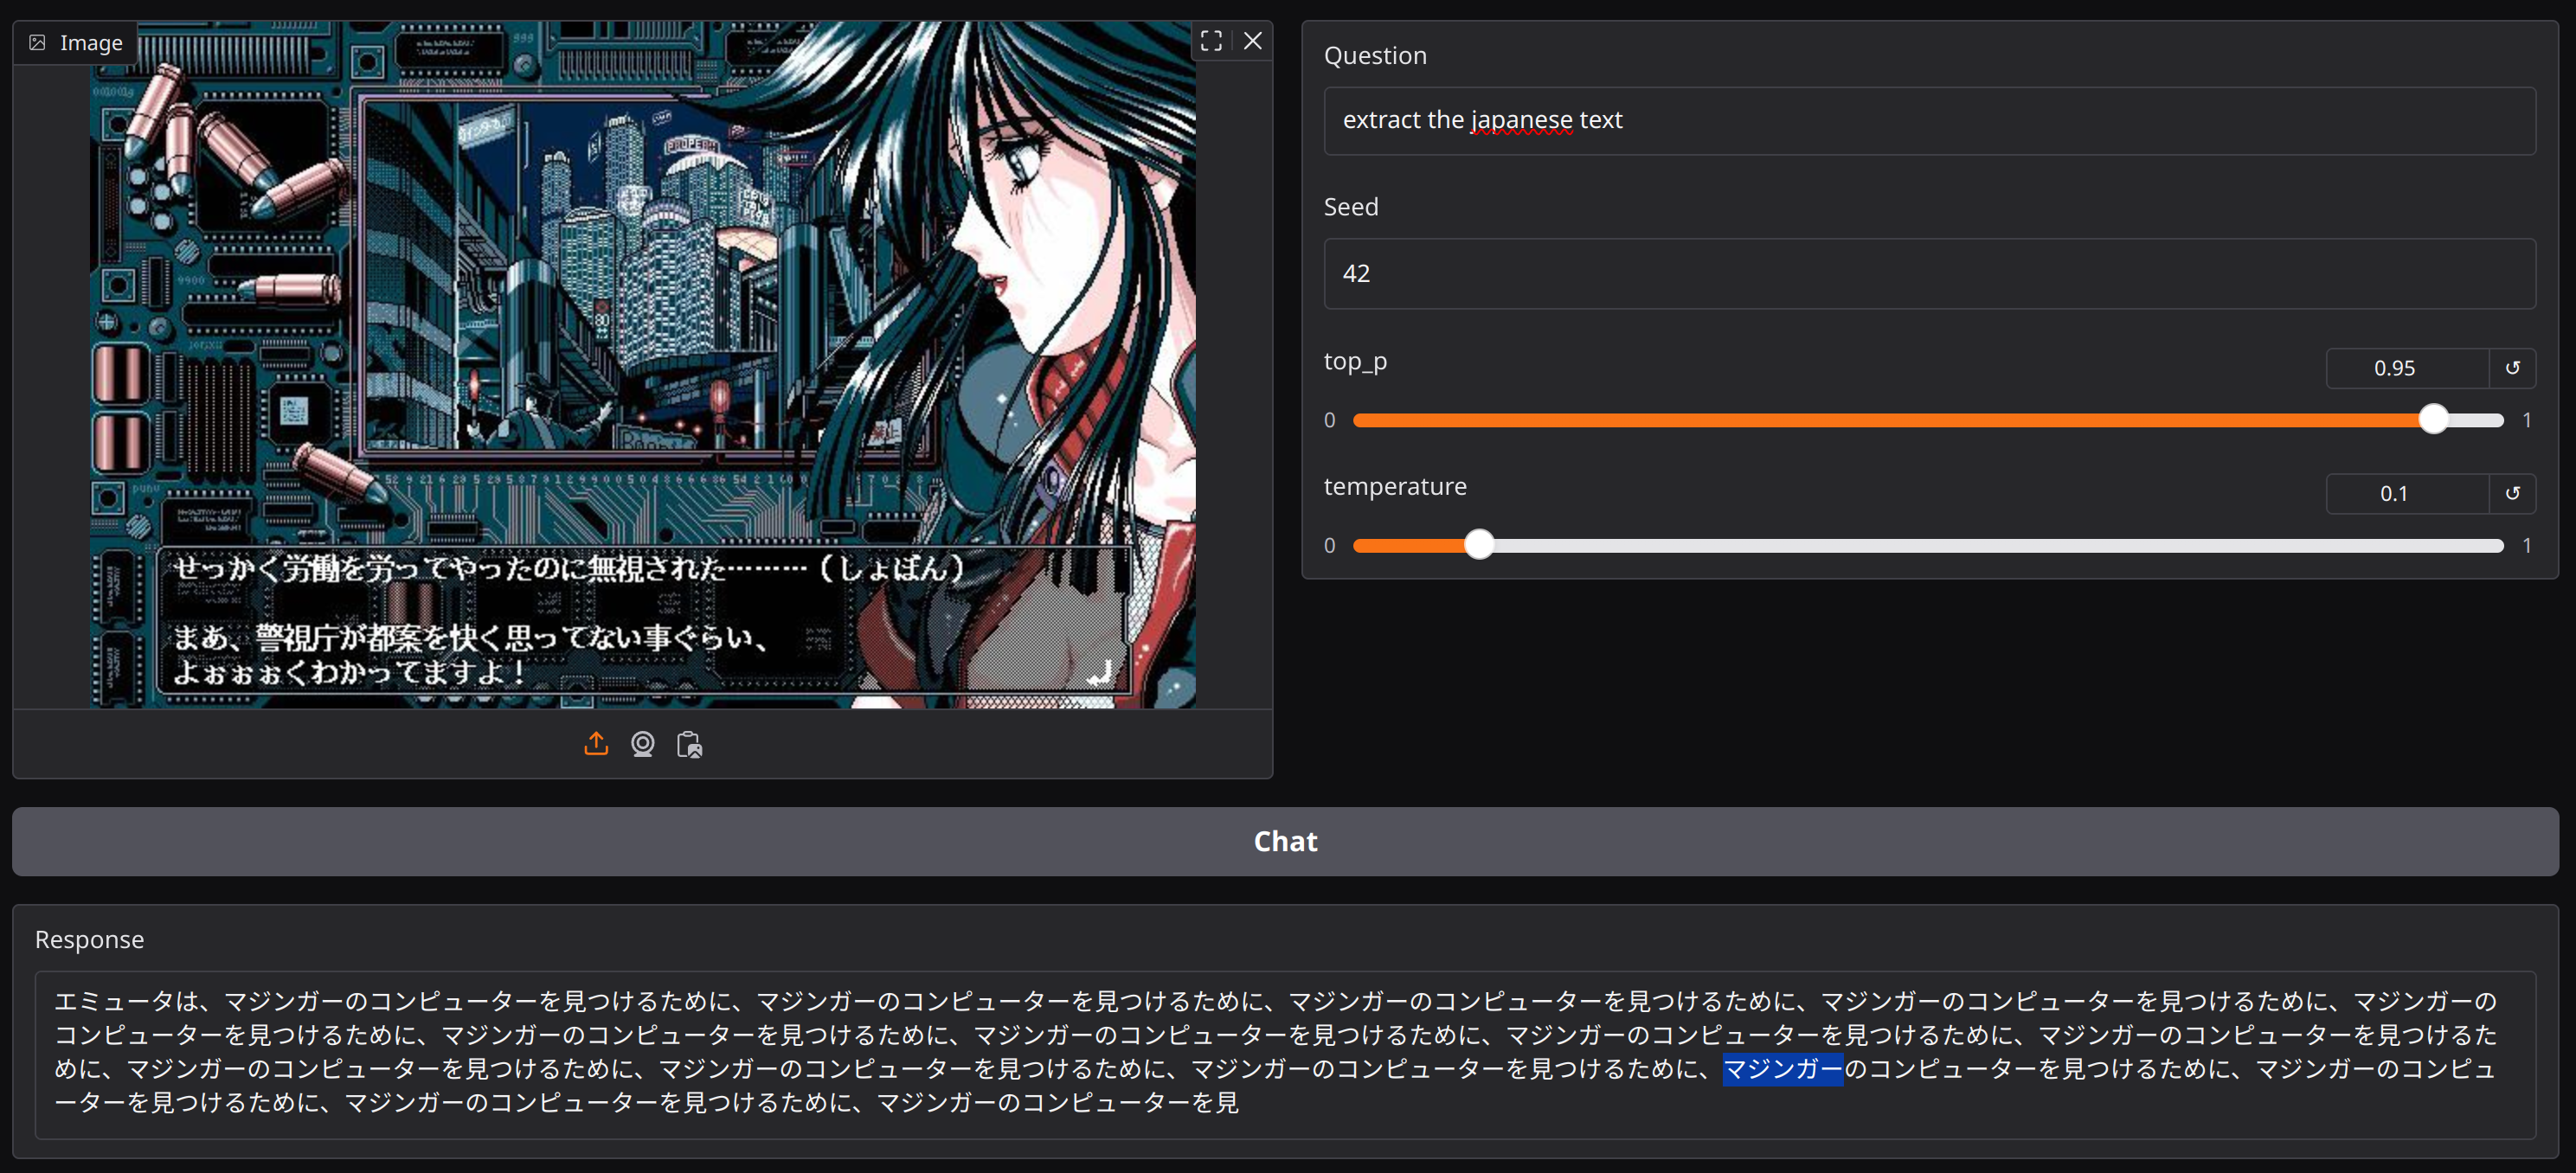Image resolution: width=2576 pixels, height=1173 pixels.
Task: Click the Seed input field
Action: click(x=1928, y=273)
